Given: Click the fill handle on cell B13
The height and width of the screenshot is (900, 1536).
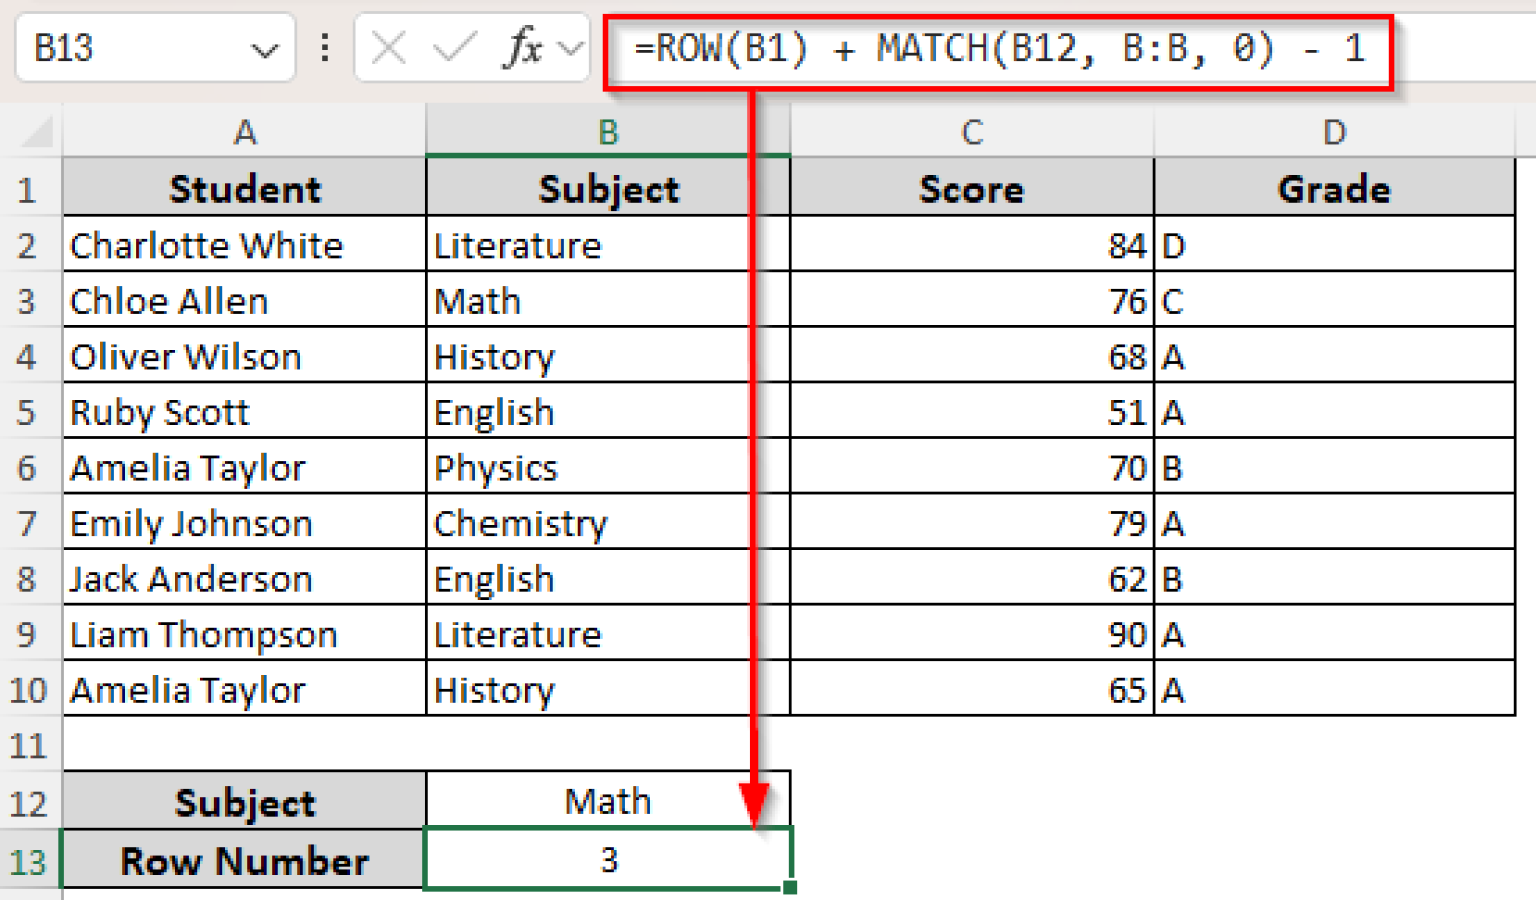Looking at the screenshot, I should coord(789,886).
